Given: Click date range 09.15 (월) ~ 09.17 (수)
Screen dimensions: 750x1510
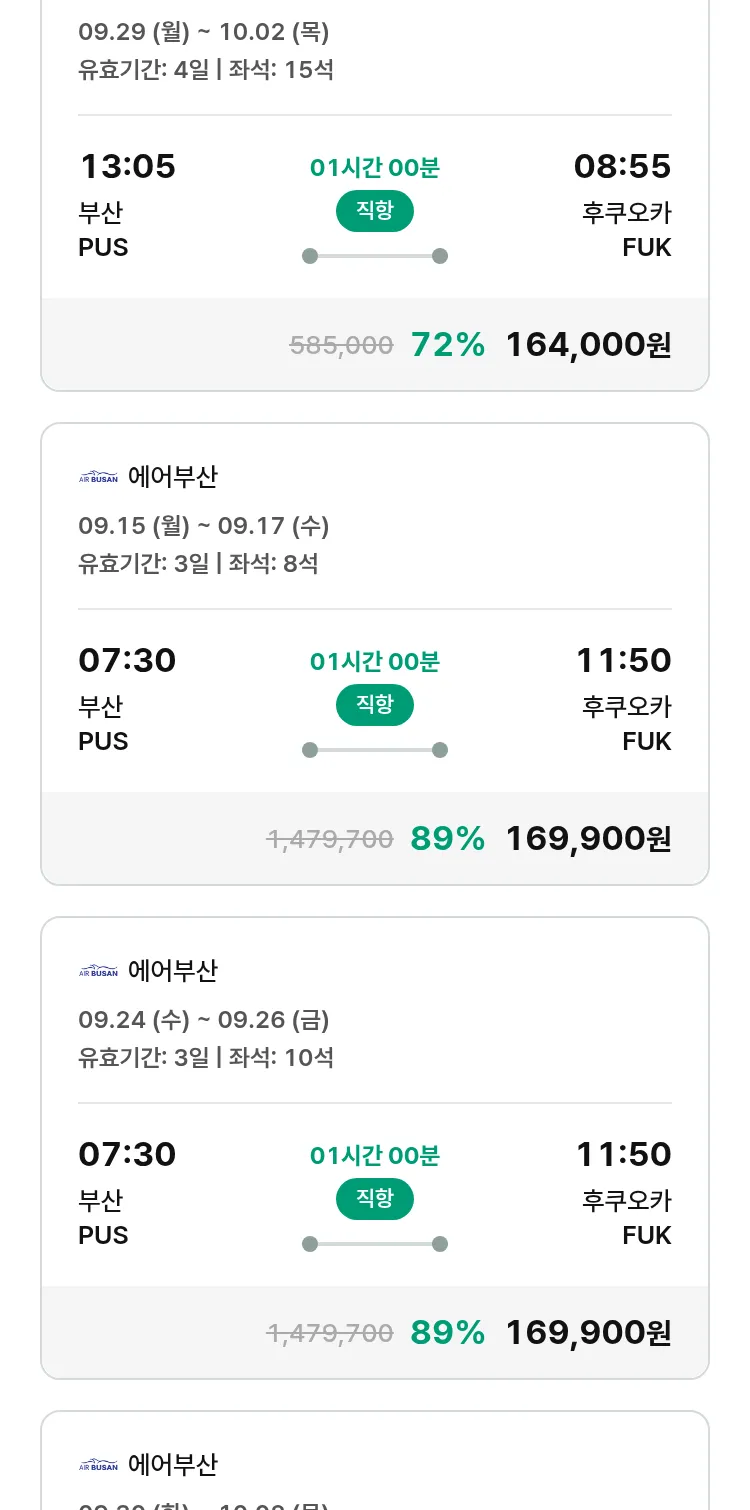Looking at the screenshot, I should [204, 526].
